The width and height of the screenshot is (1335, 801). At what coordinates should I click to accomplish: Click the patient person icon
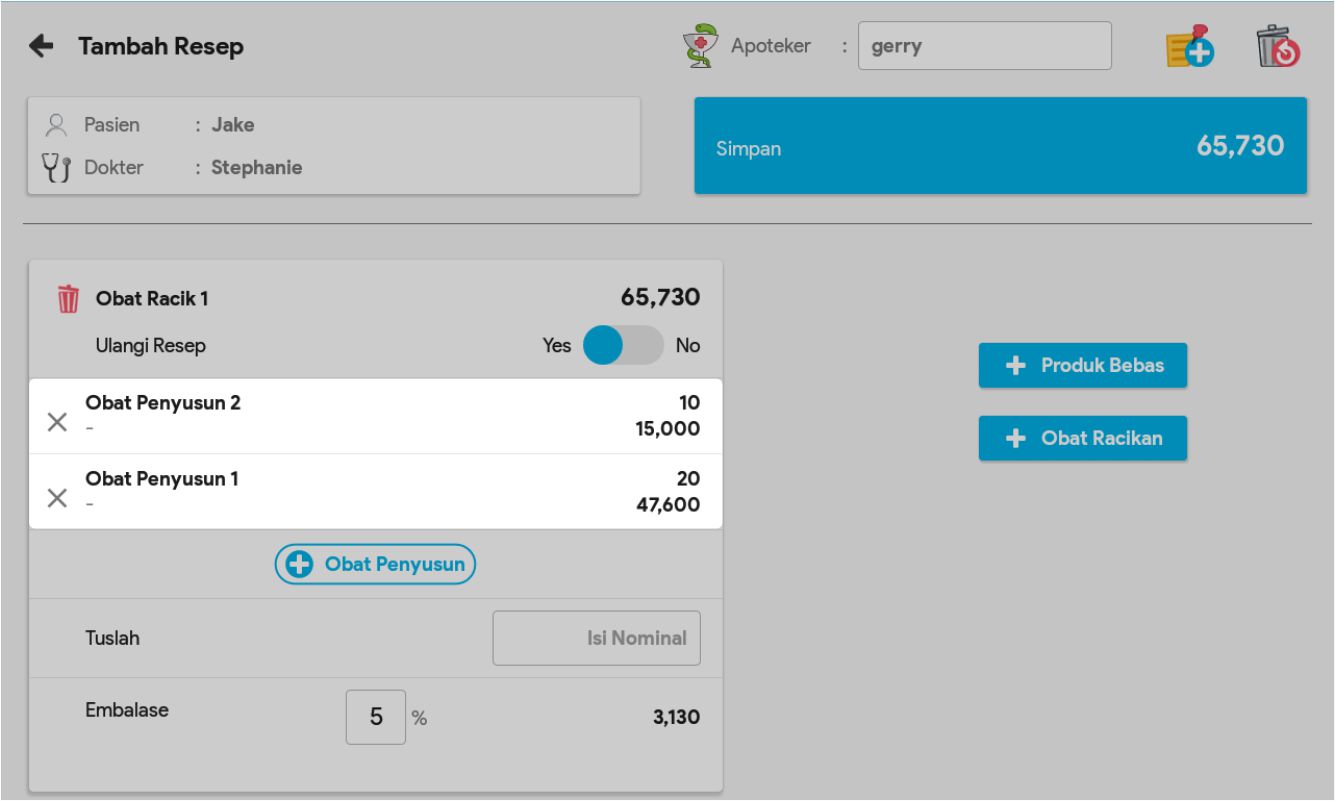pos(57,125)
